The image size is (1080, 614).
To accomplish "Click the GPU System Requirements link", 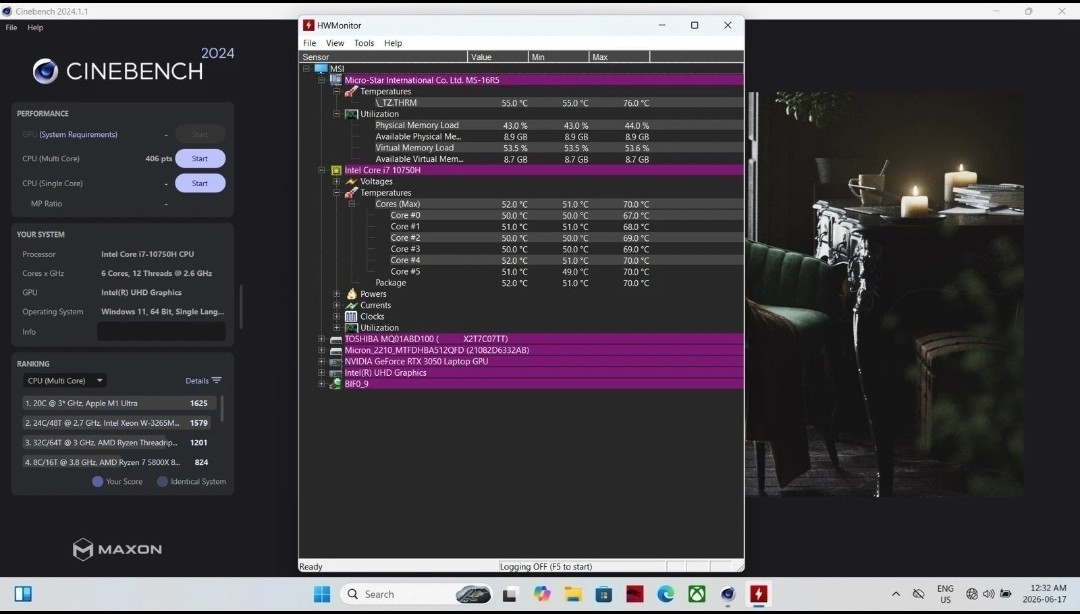I will tap(78, 134).
